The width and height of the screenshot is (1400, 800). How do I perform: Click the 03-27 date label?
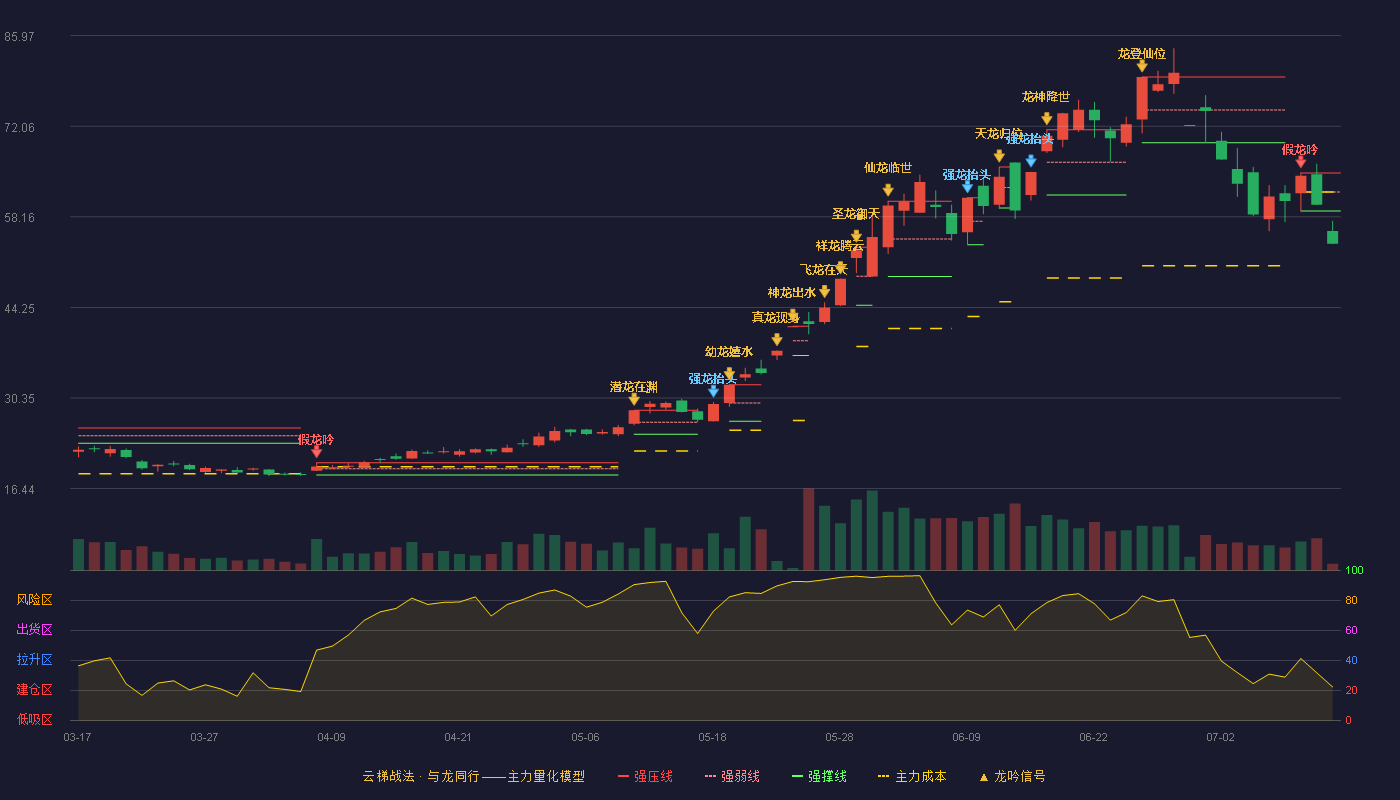pyautogui.click(x=204, y=737)
